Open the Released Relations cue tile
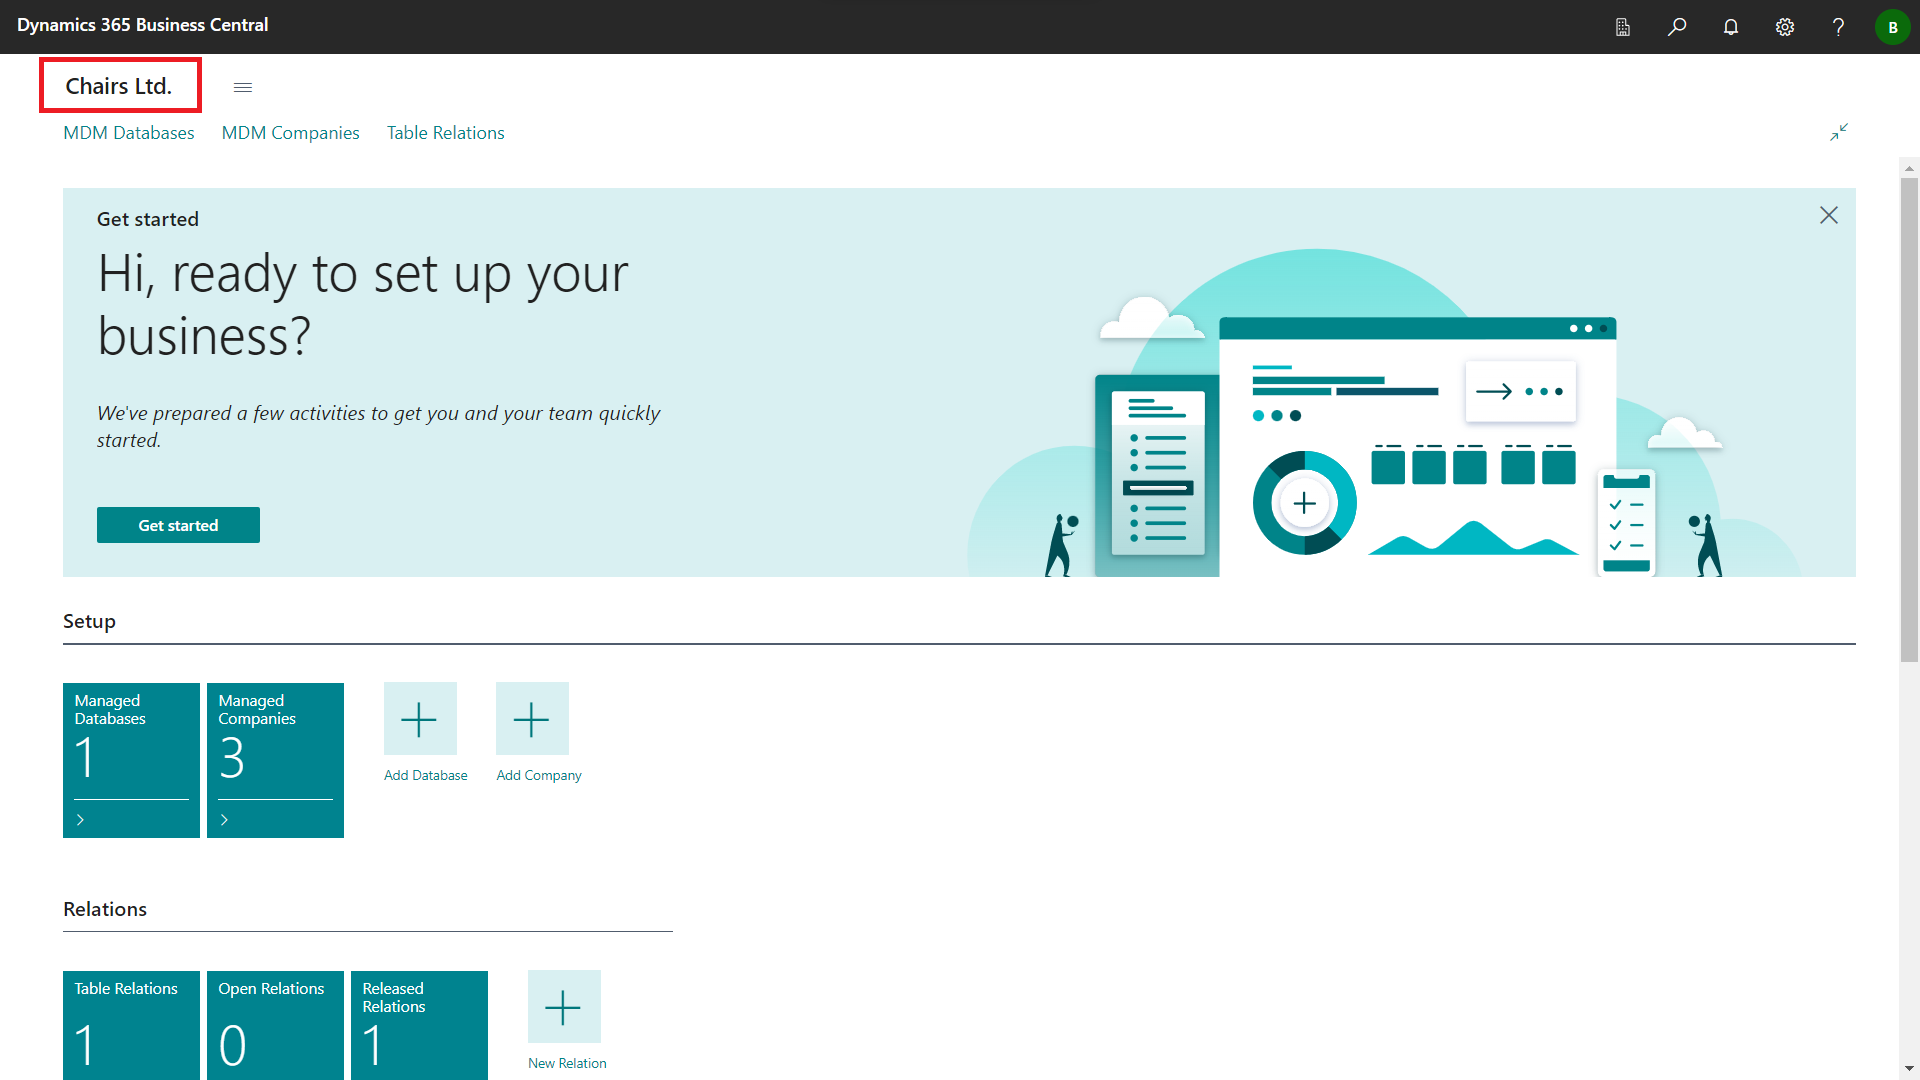This screenshot has height=1080, width=1920. coord(419,1025)
